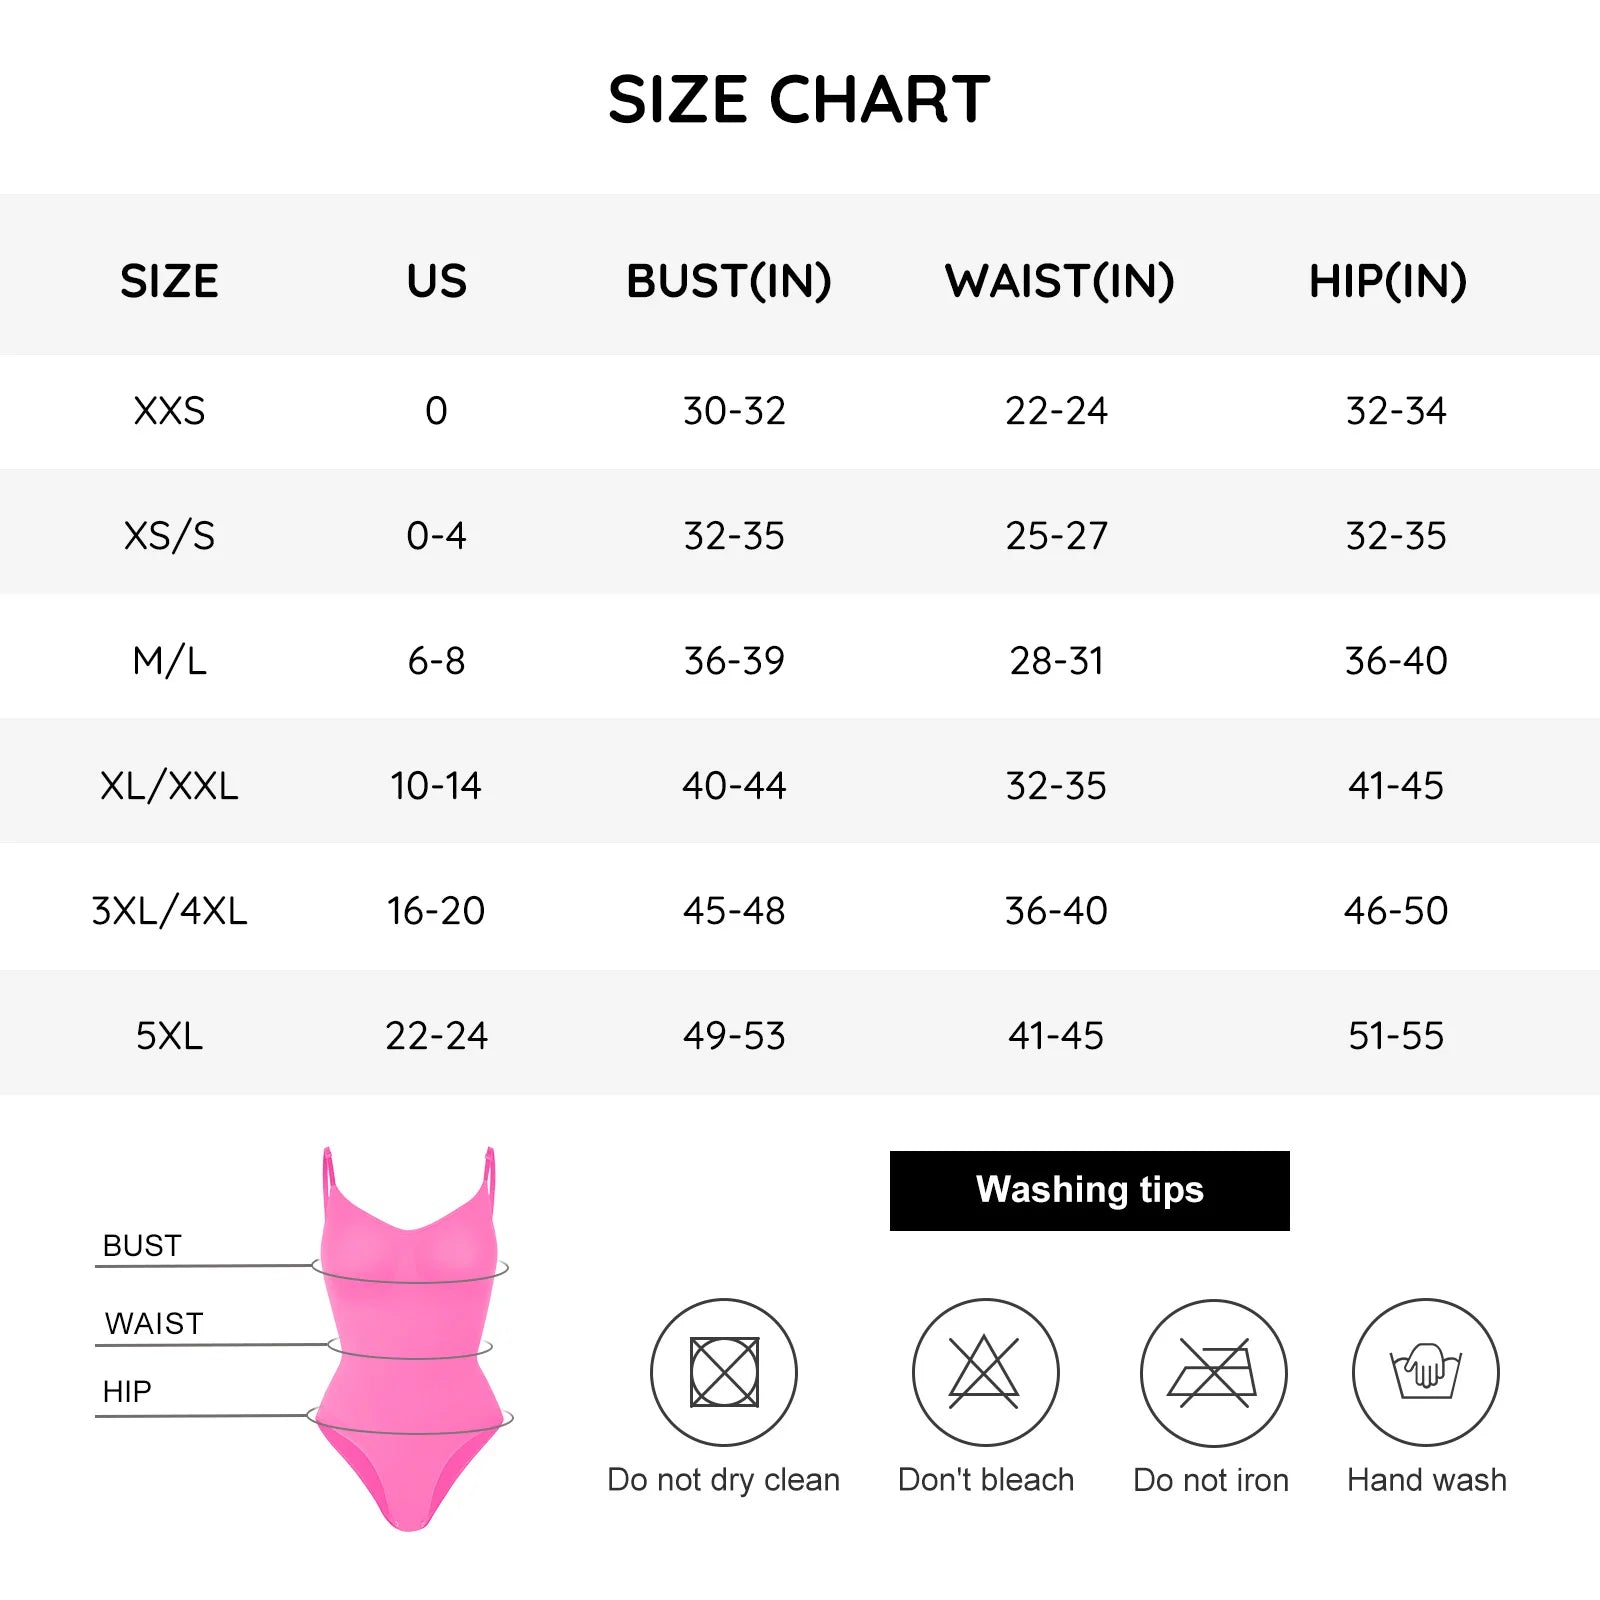The height and width of the screenshot is (1600, 1600).
Task: Click the WAIST measurement label on diagram
Action: 154,1324
